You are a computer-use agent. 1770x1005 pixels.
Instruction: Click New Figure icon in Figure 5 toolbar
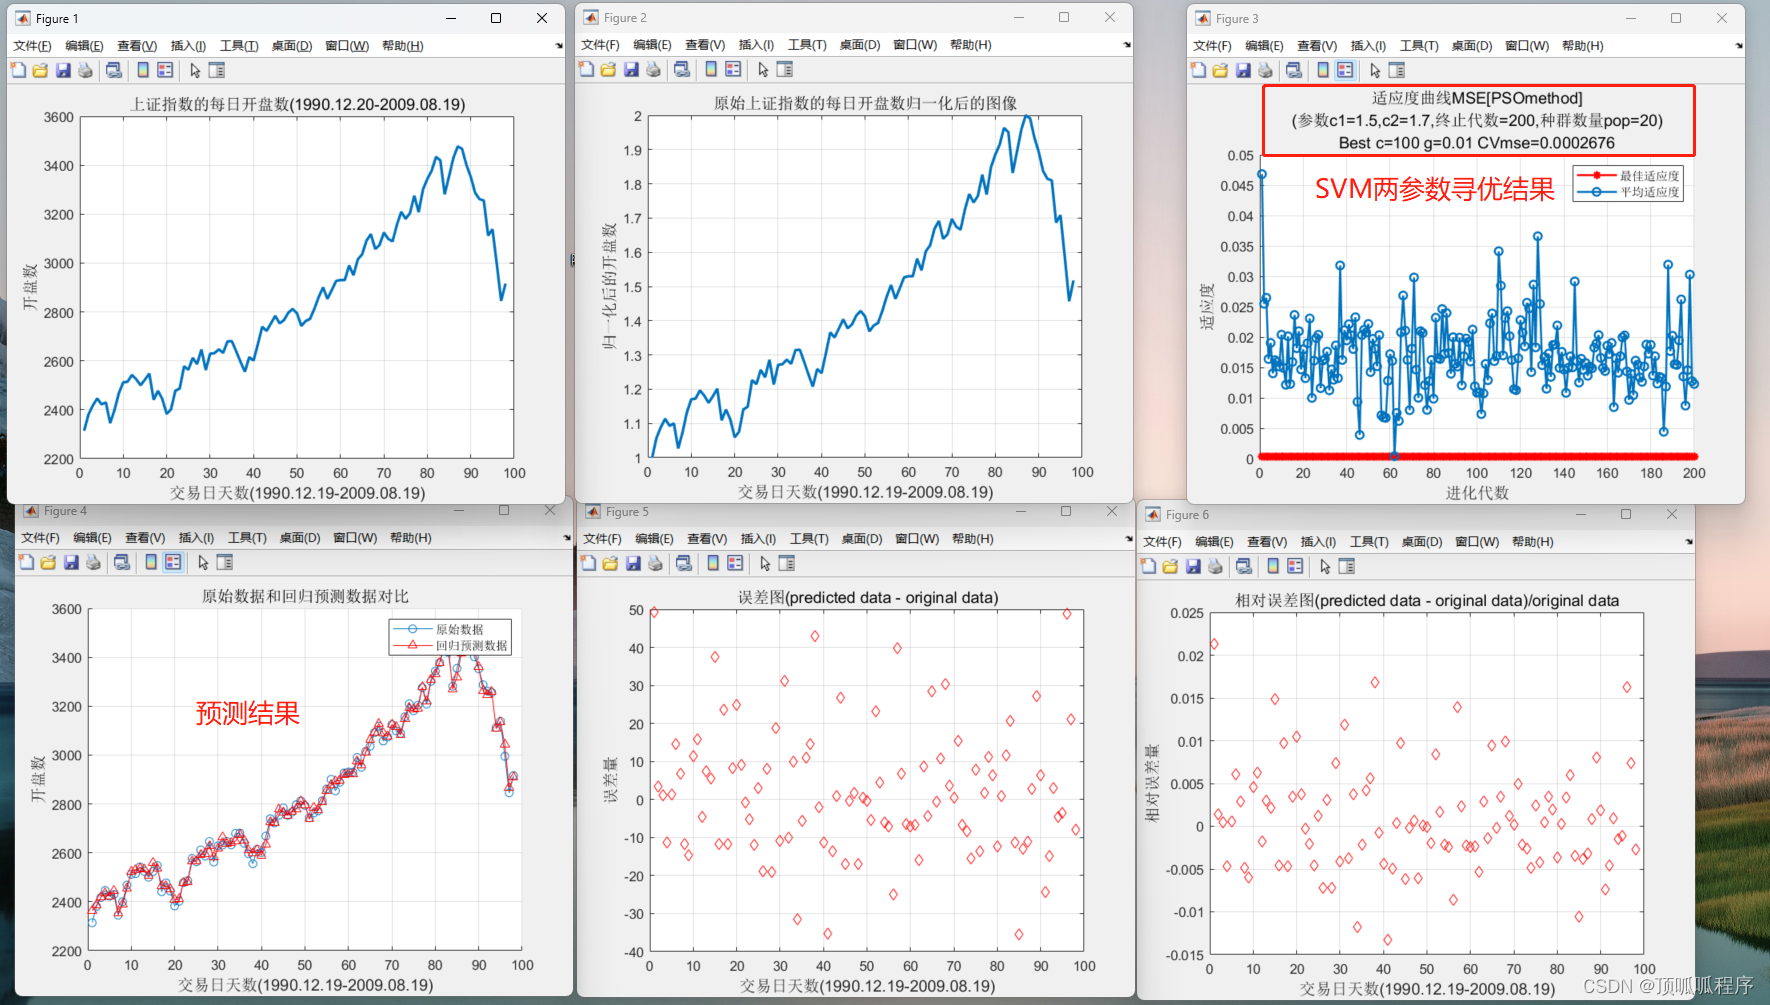(588, 564)
